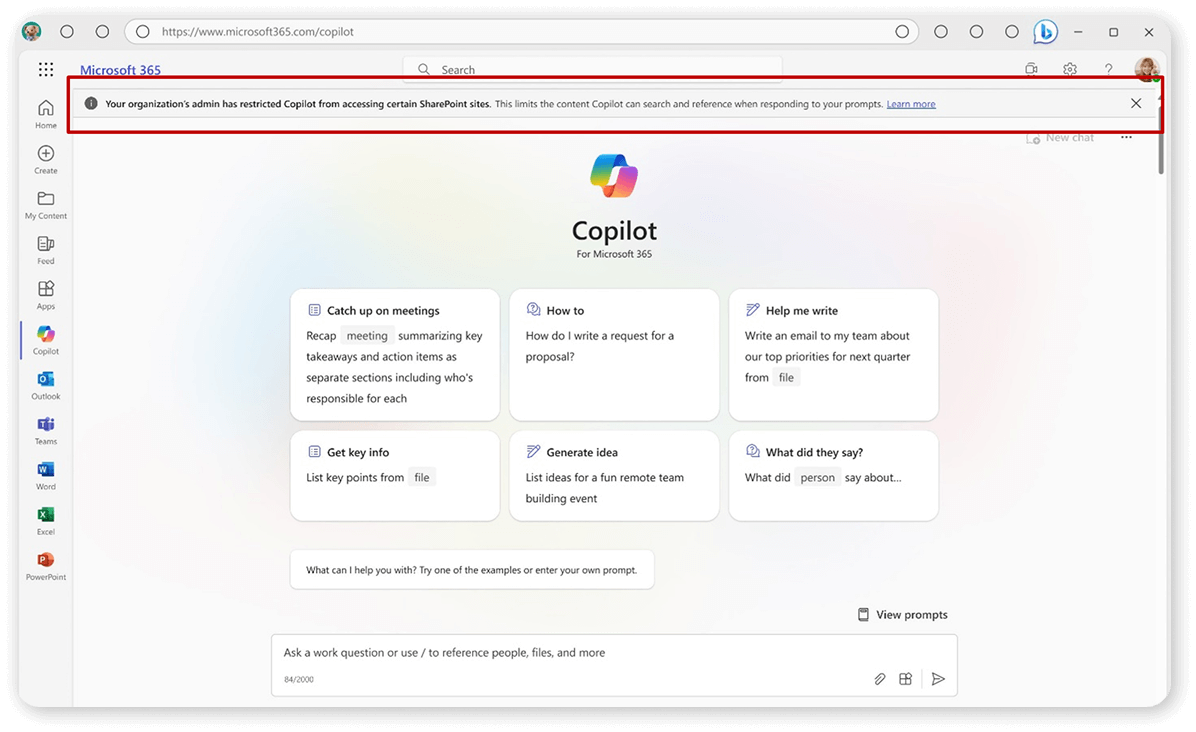Select the What did they say card
Viewport: 1196px width, 732px height.
tap(834, 477)
